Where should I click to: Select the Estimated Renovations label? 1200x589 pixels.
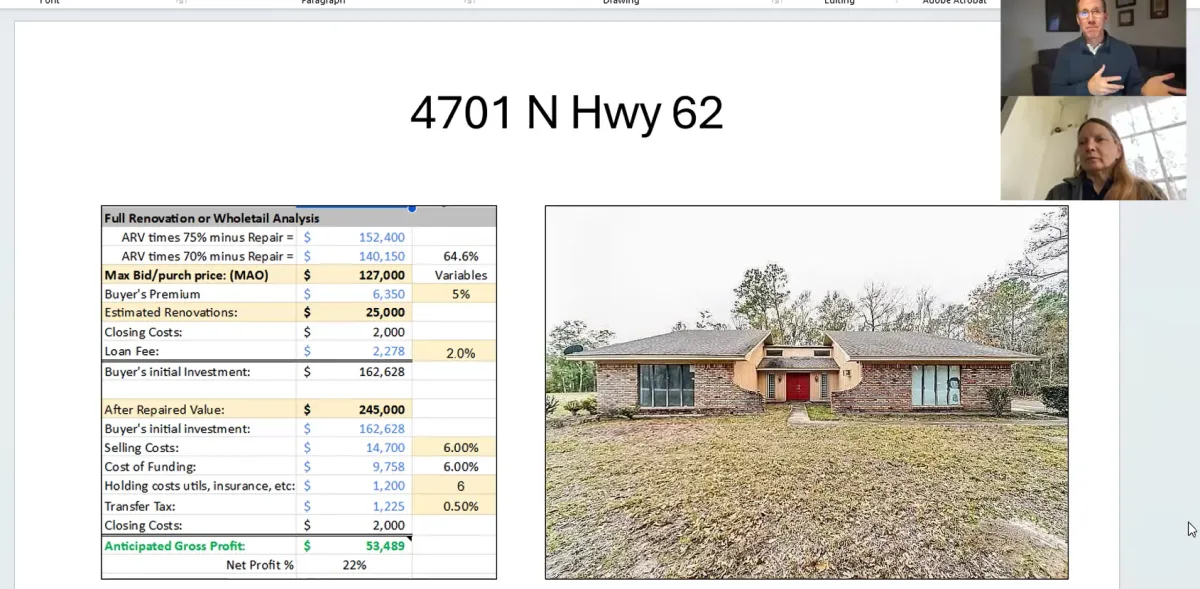[x=171, y=313]
